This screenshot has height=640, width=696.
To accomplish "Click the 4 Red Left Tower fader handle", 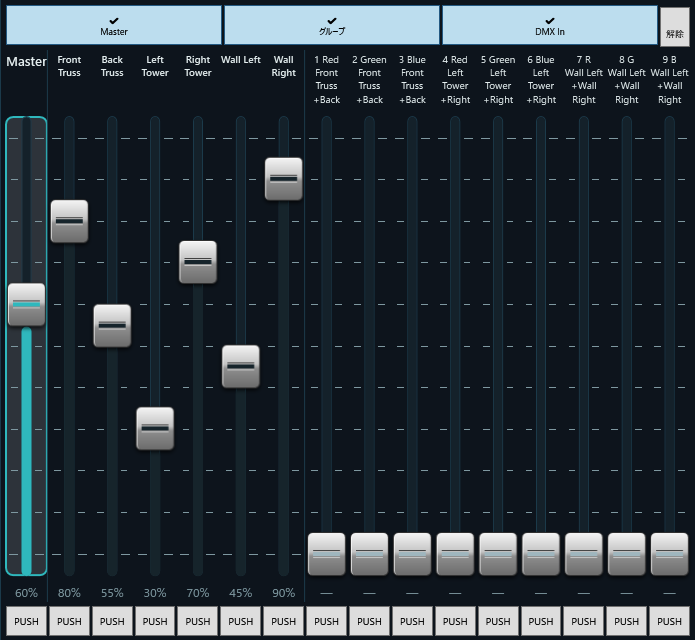I will click(455, 554).
